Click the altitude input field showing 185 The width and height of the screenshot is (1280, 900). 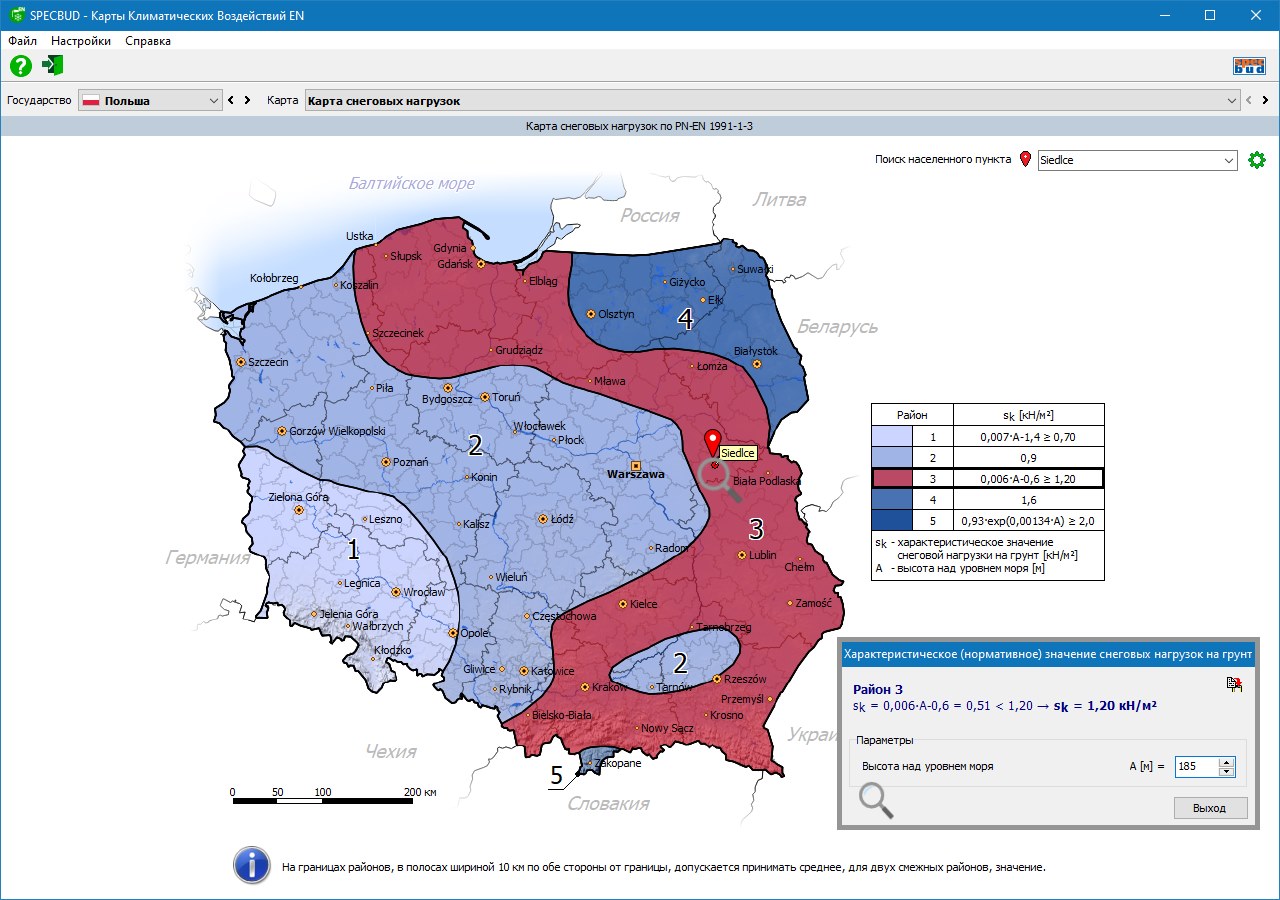1196,767
